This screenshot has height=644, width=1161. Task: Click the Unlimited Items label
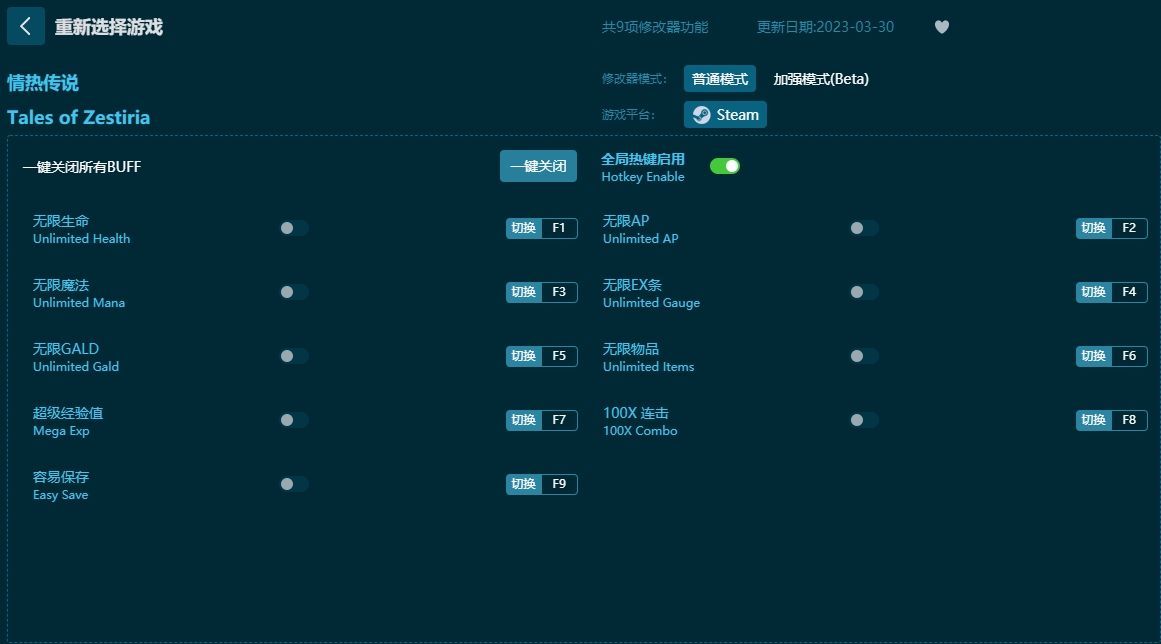tap(649, 366)
